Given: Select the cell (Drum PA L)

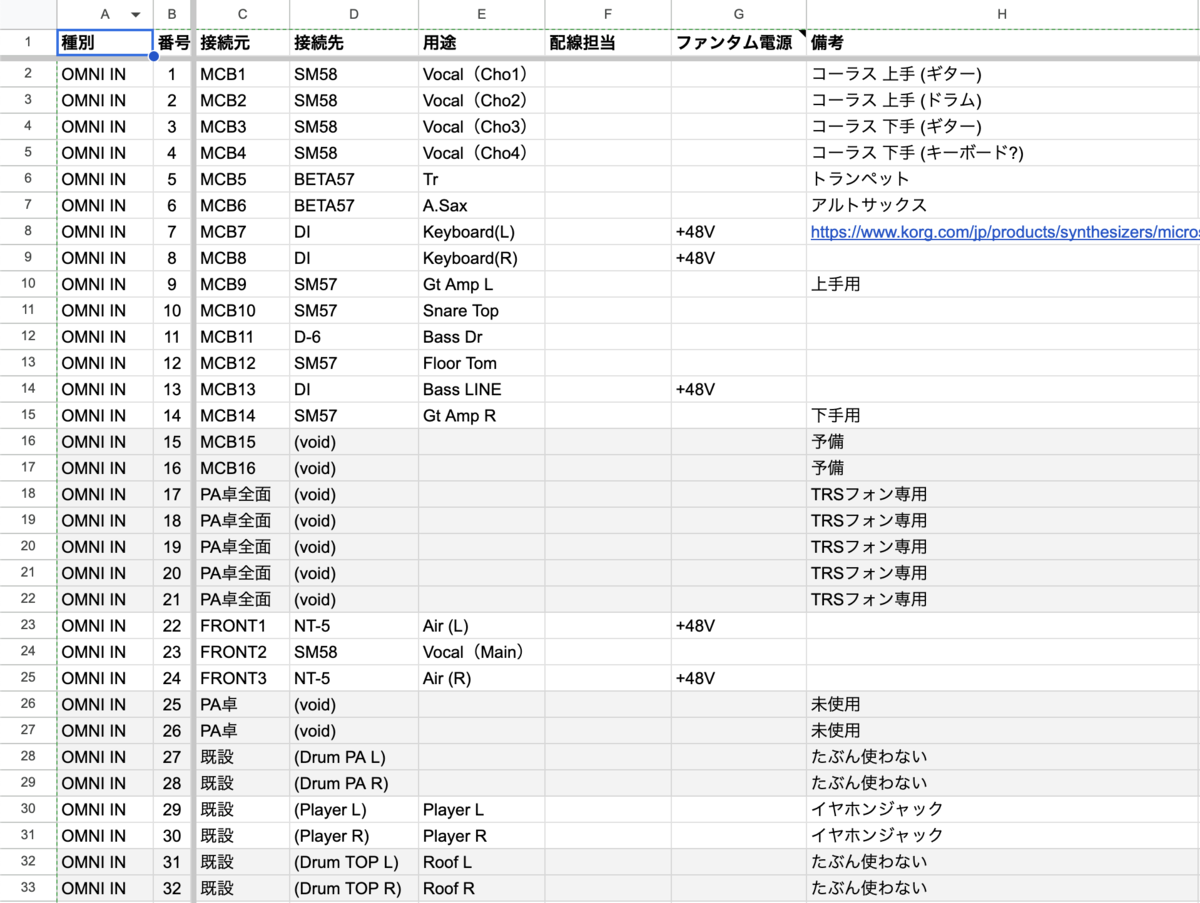Looking at the screenshot, I should click(x=354, y=757).
